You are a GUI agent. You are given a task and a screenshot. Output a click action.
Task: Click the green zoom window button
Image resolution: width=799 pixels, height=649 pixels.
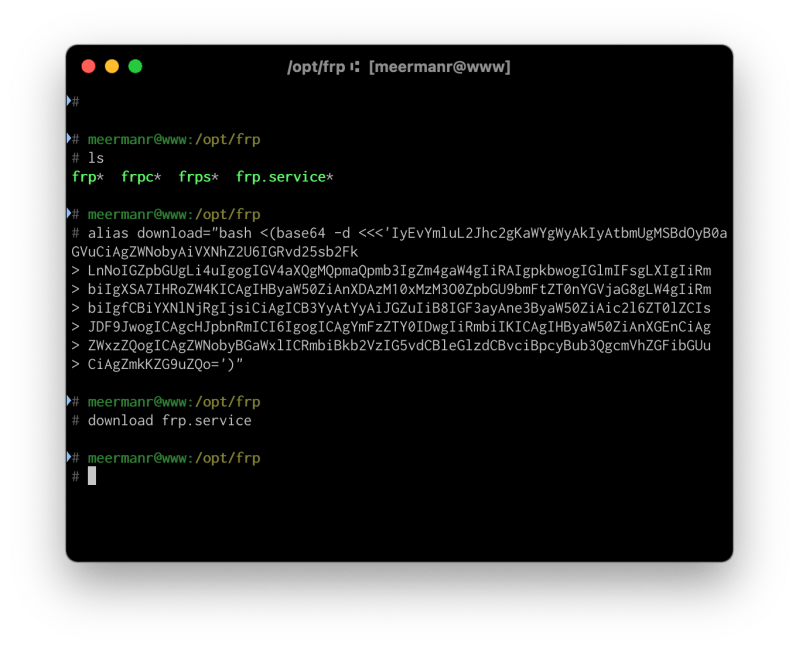136,67
